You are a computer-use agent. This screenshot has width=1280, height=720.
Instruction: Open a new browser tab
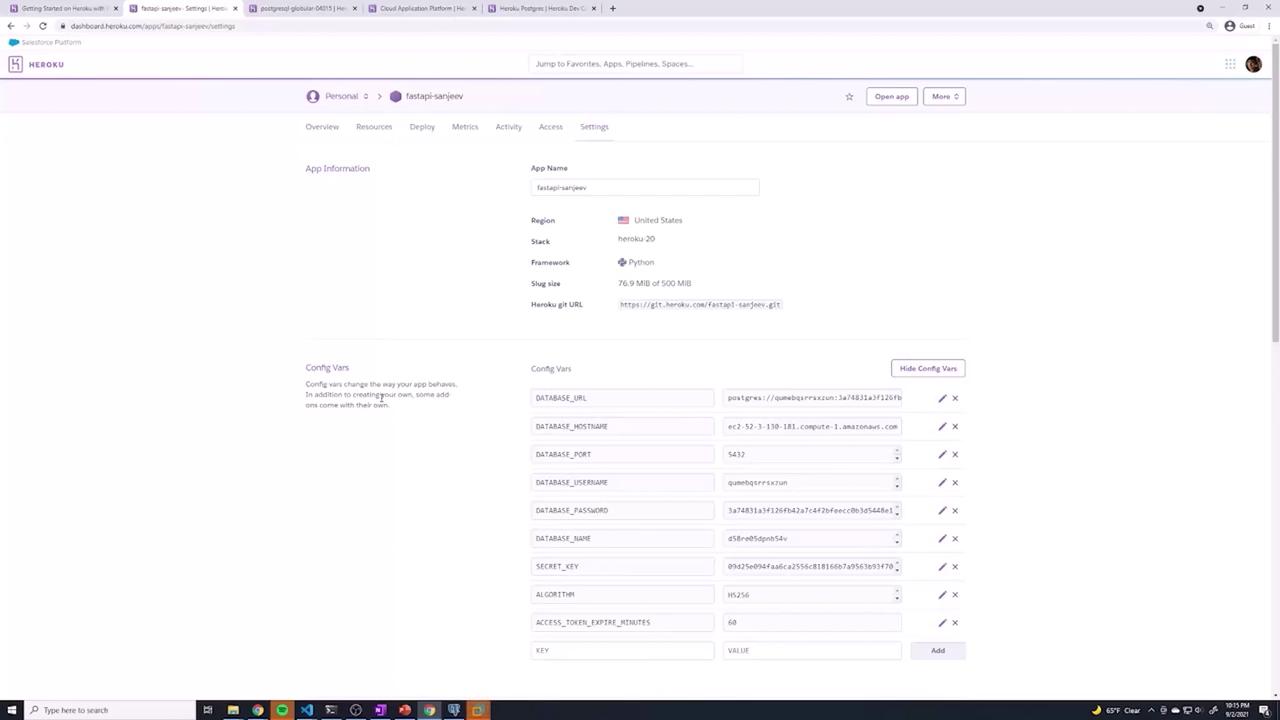click(x=613, y=8)
